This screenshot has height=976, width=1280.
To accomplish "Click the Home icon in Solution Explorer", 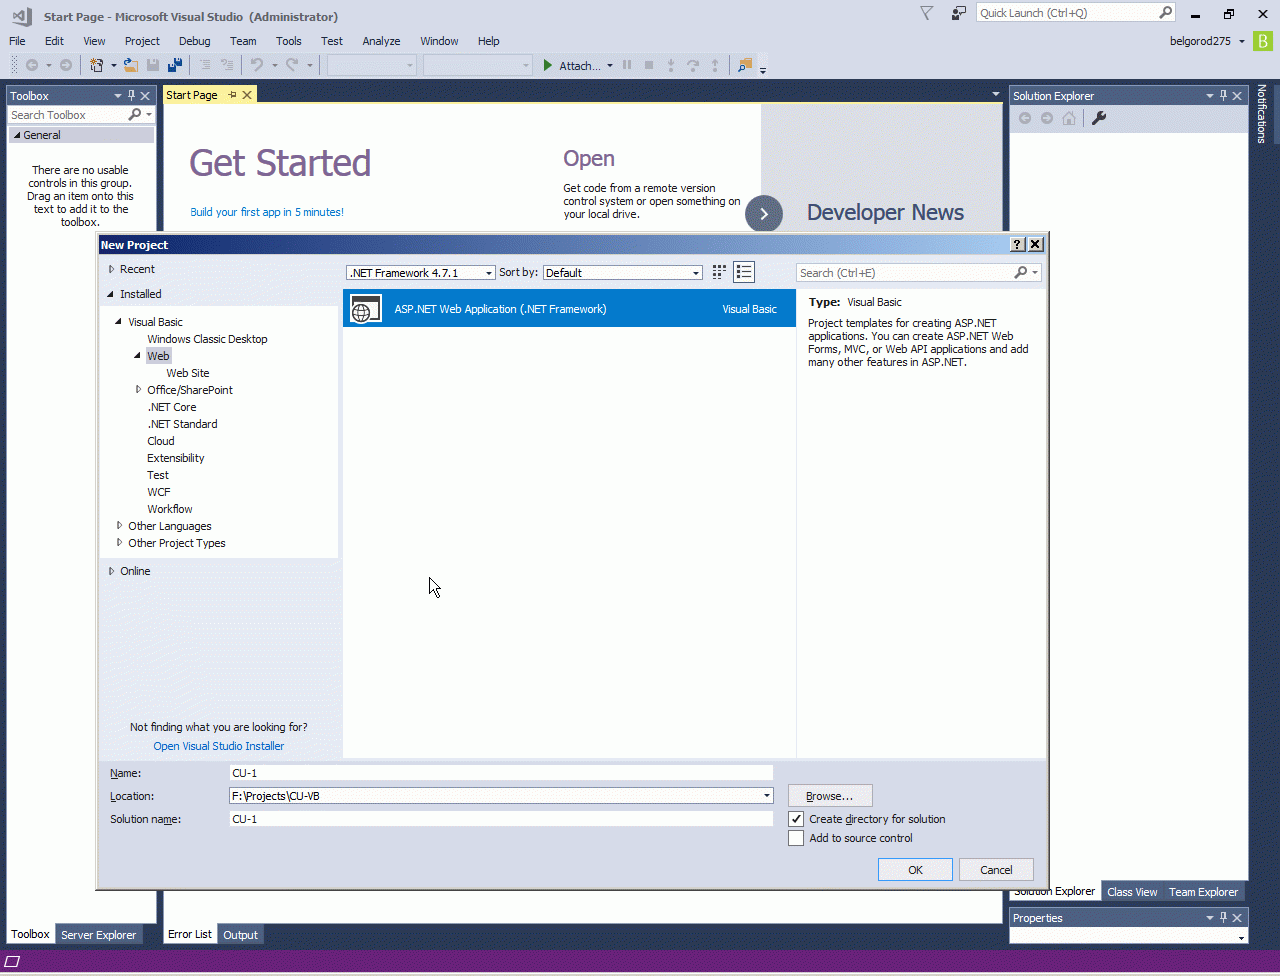I will tap(1069, 119).
